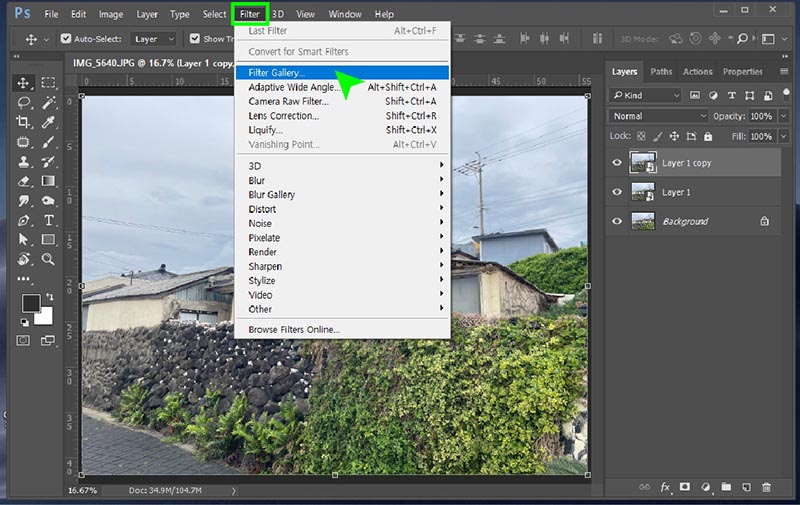Open the Fill slider dropdown arrow
This screenshot has width=800, height=505.
[x=784, y=136]
